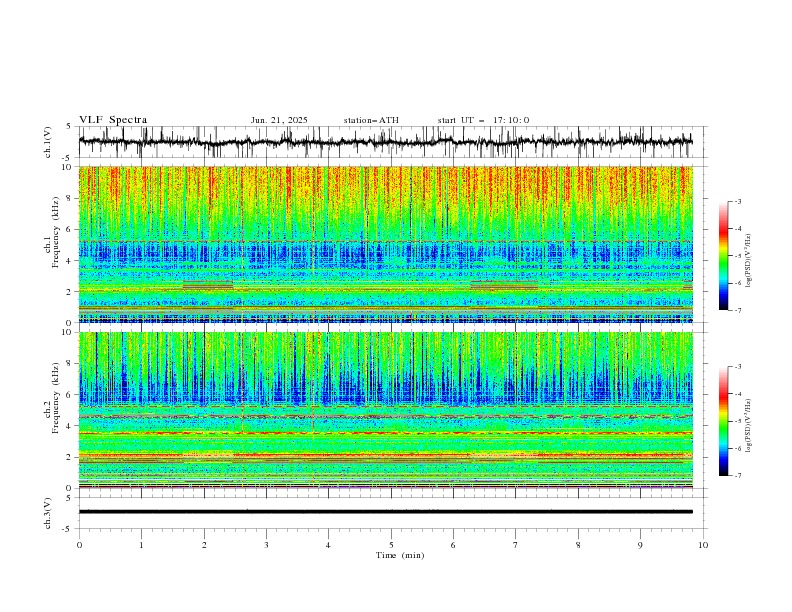This screenshot has width=792, height=612.
Task: Click the ch.1 spectrogram plot
Action: point(385,244)
